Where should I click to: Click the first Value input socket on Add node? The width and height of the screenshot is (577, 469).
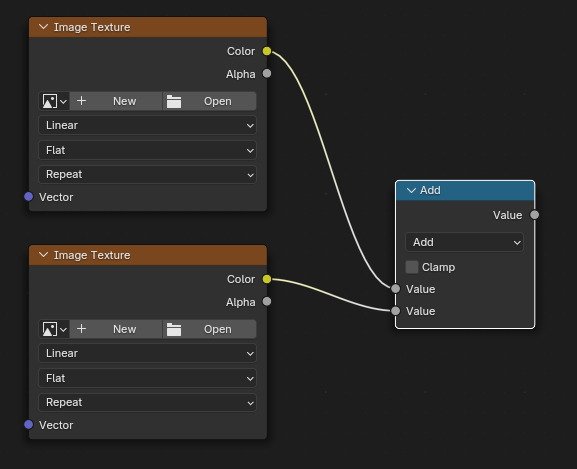pos(396,289)
